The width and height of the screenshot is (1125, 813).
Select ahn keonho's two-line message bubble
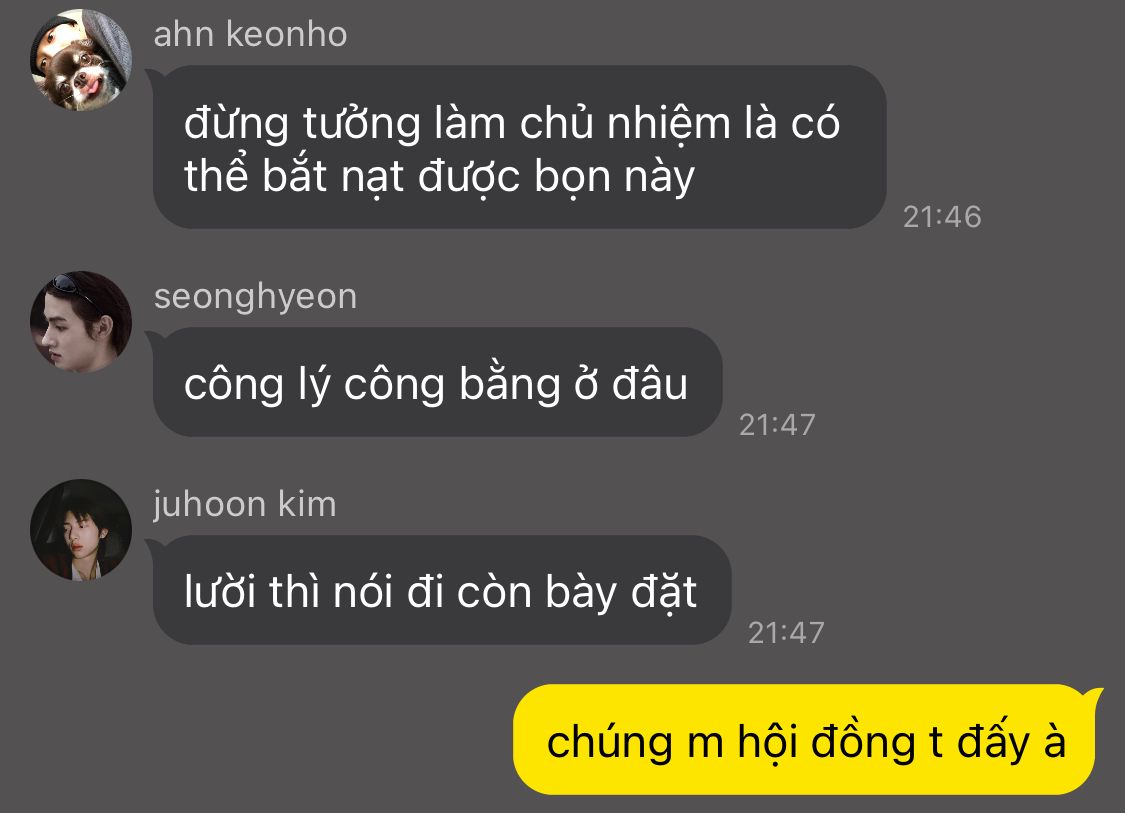(519, 147)
